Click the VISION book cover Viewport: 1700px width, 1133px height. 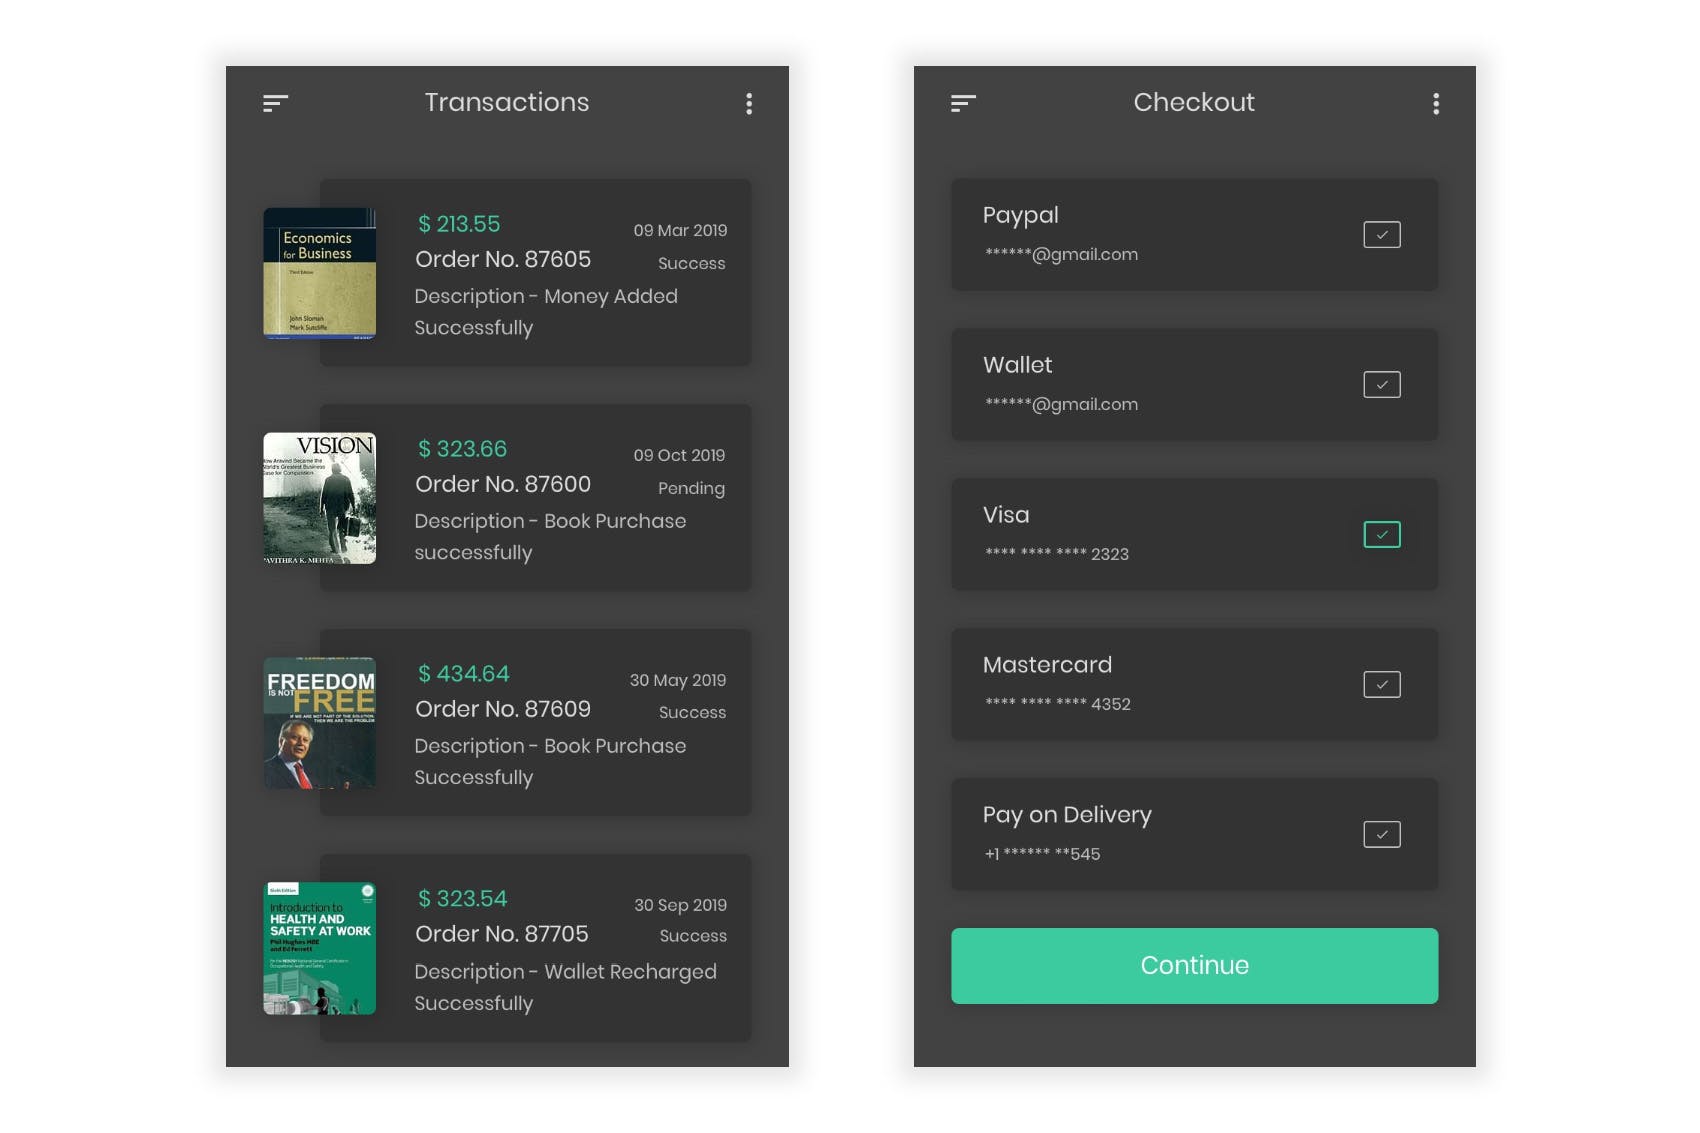[x=320, y=497]
